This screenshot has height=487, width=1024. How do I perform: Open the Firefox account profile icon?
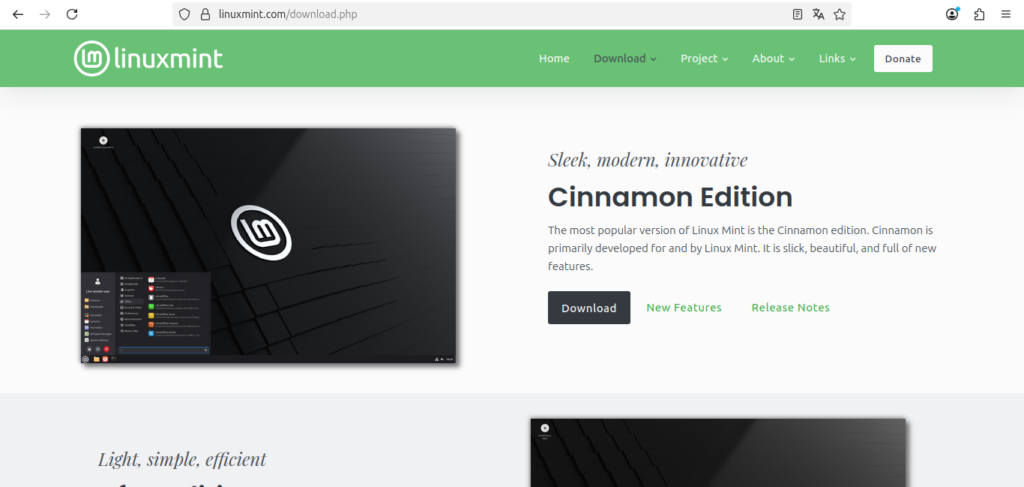(952, 15)
